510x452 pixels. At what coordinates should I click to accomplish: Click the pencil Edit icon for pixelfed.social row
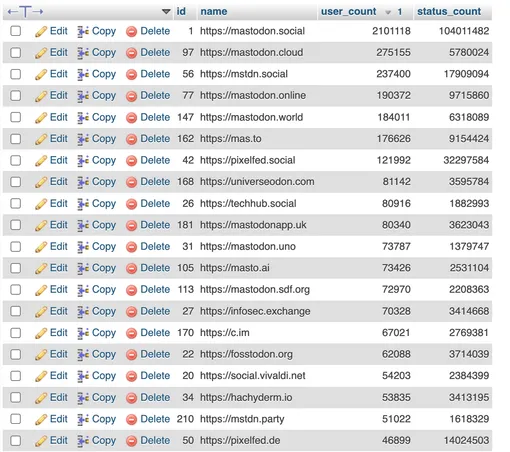41,161
